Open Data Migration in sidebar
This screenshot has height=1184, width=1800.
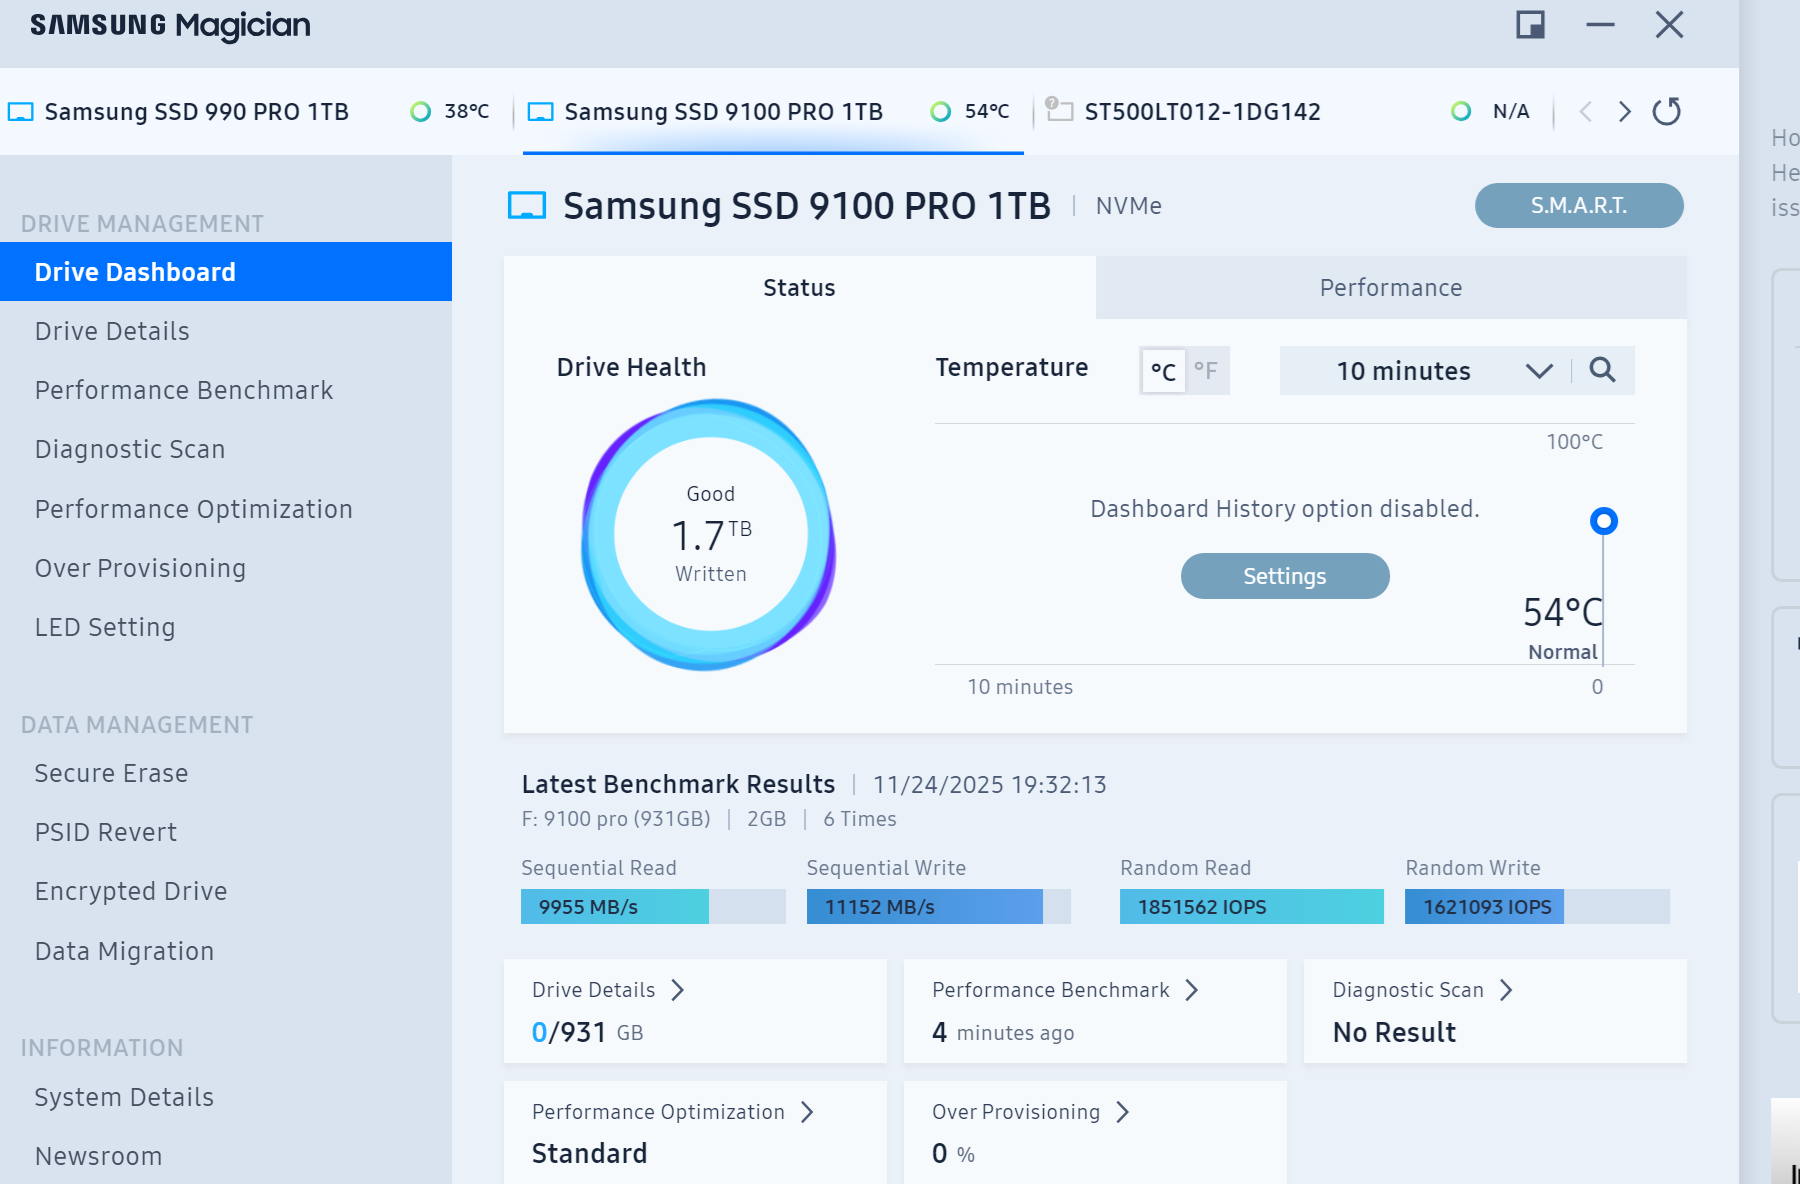coord(226,951)
